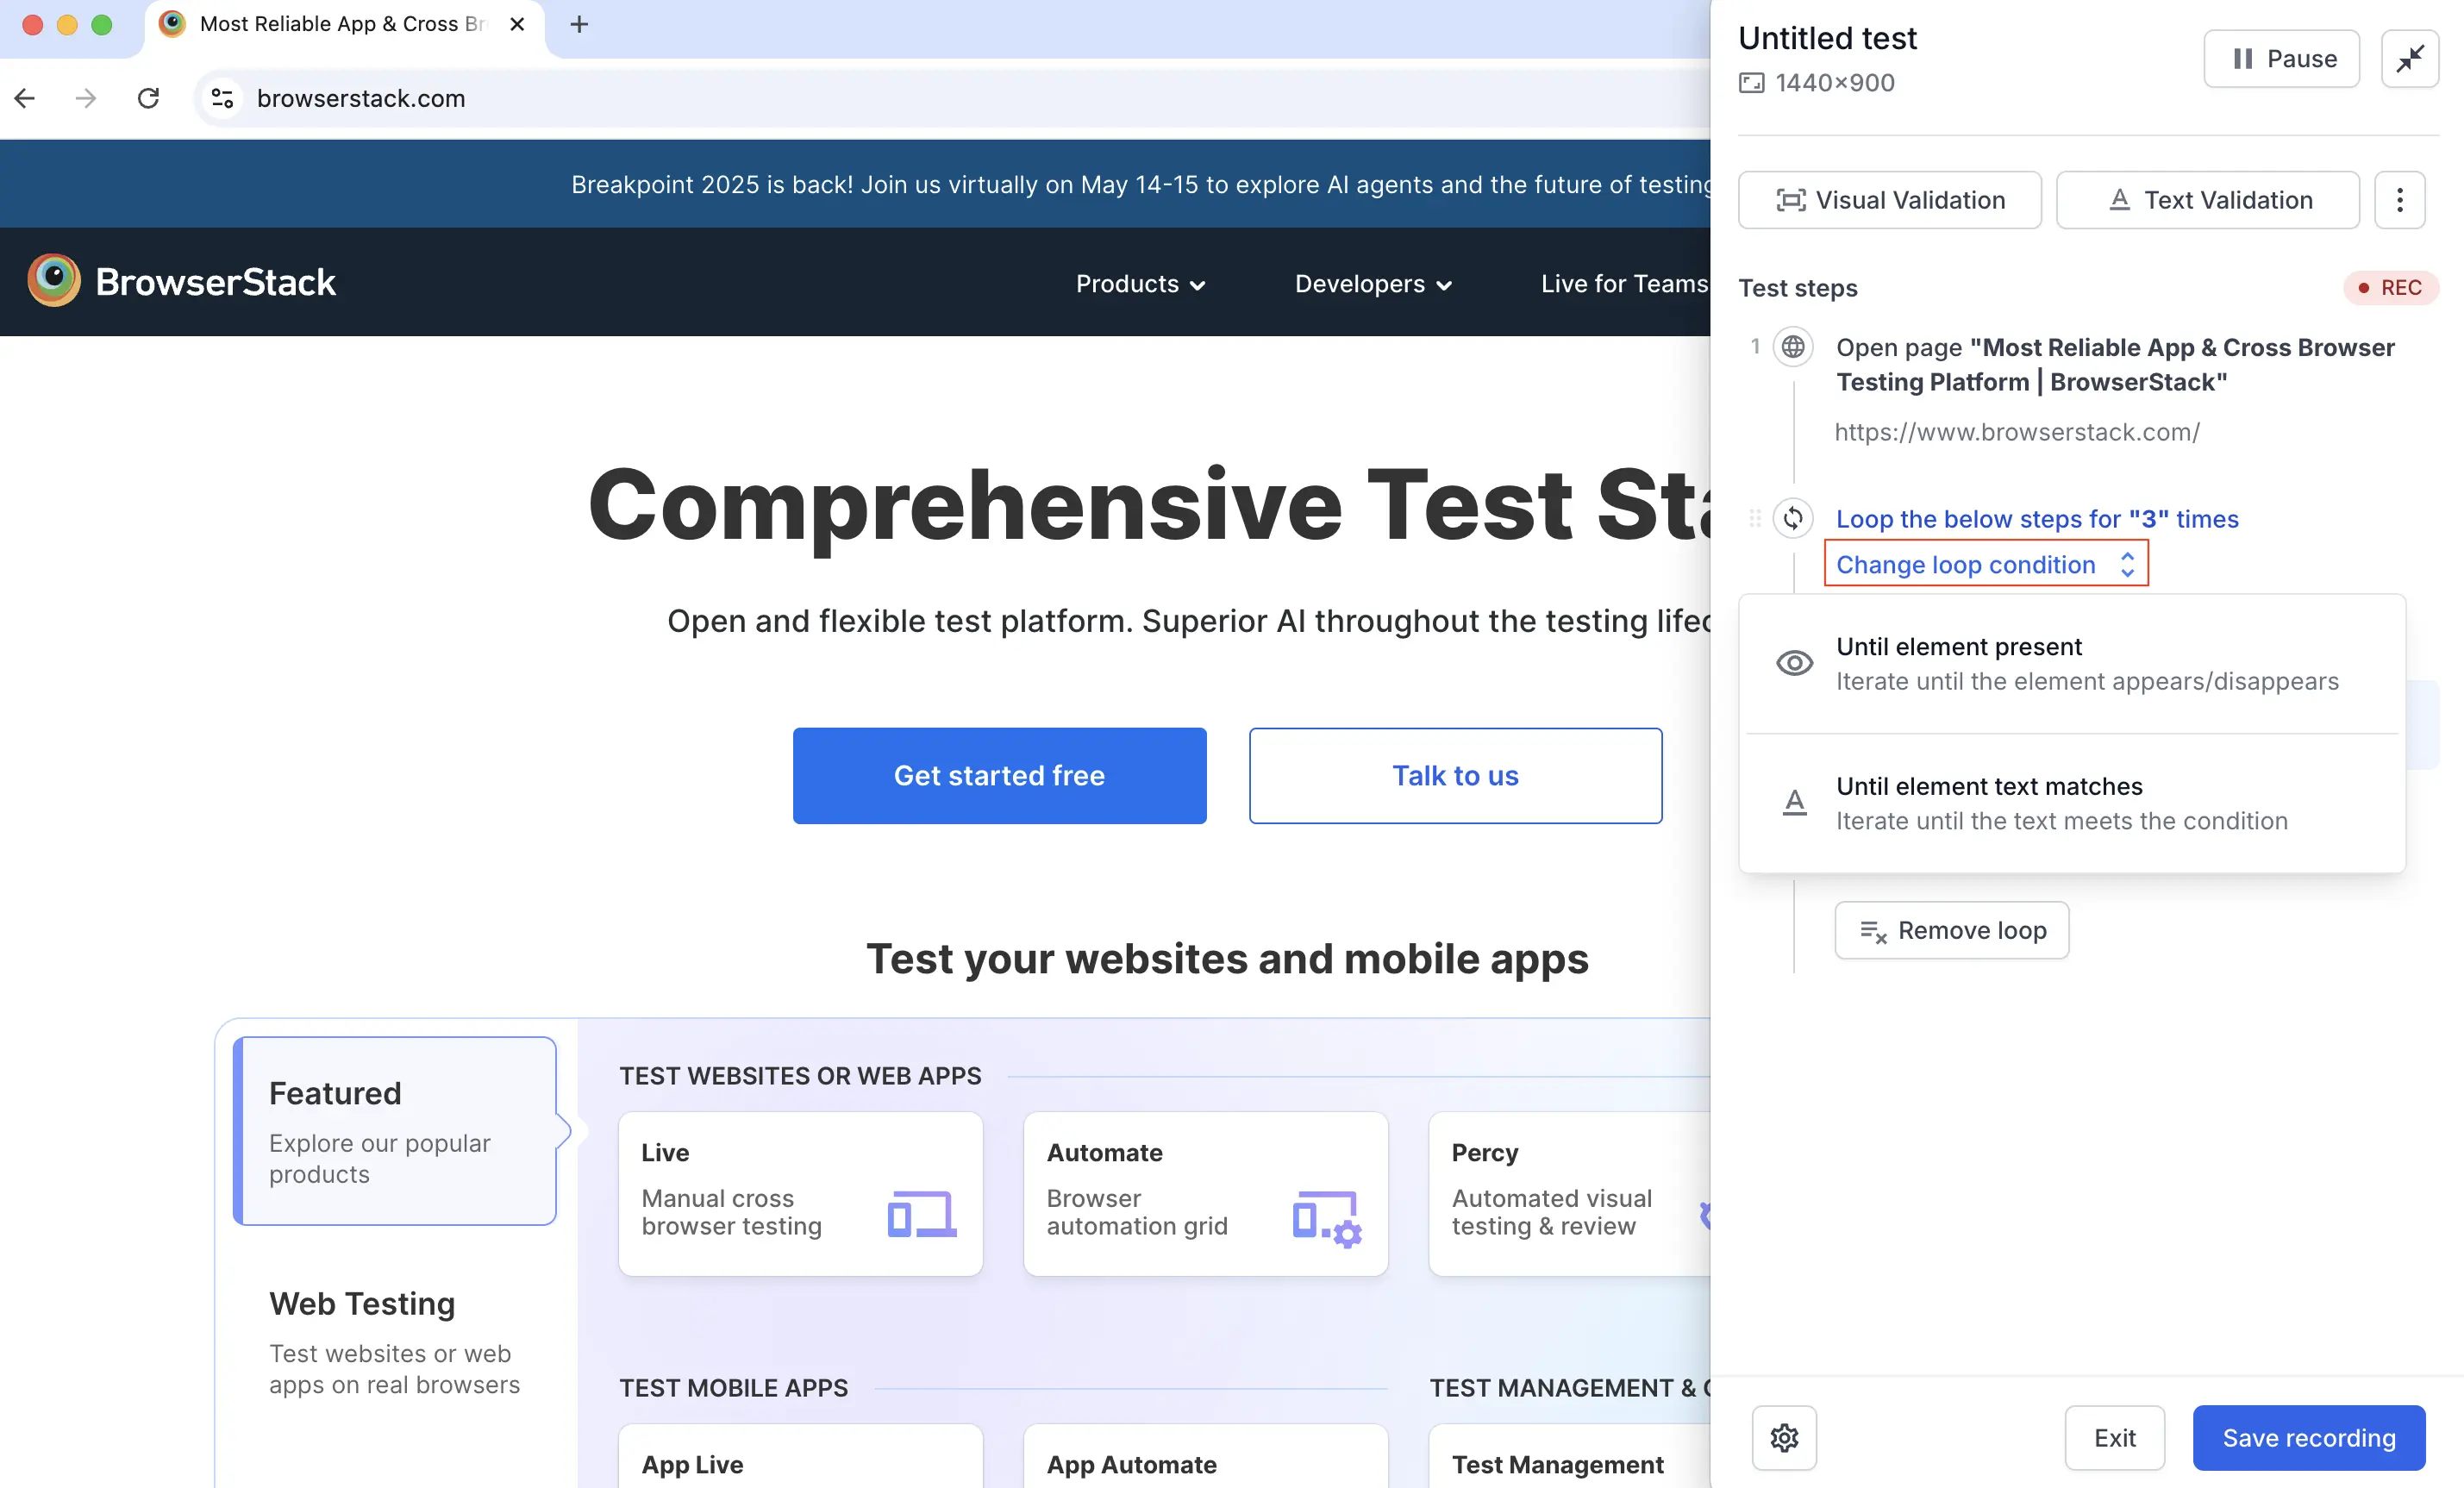Click Save recording

tap(2308, 1437)
